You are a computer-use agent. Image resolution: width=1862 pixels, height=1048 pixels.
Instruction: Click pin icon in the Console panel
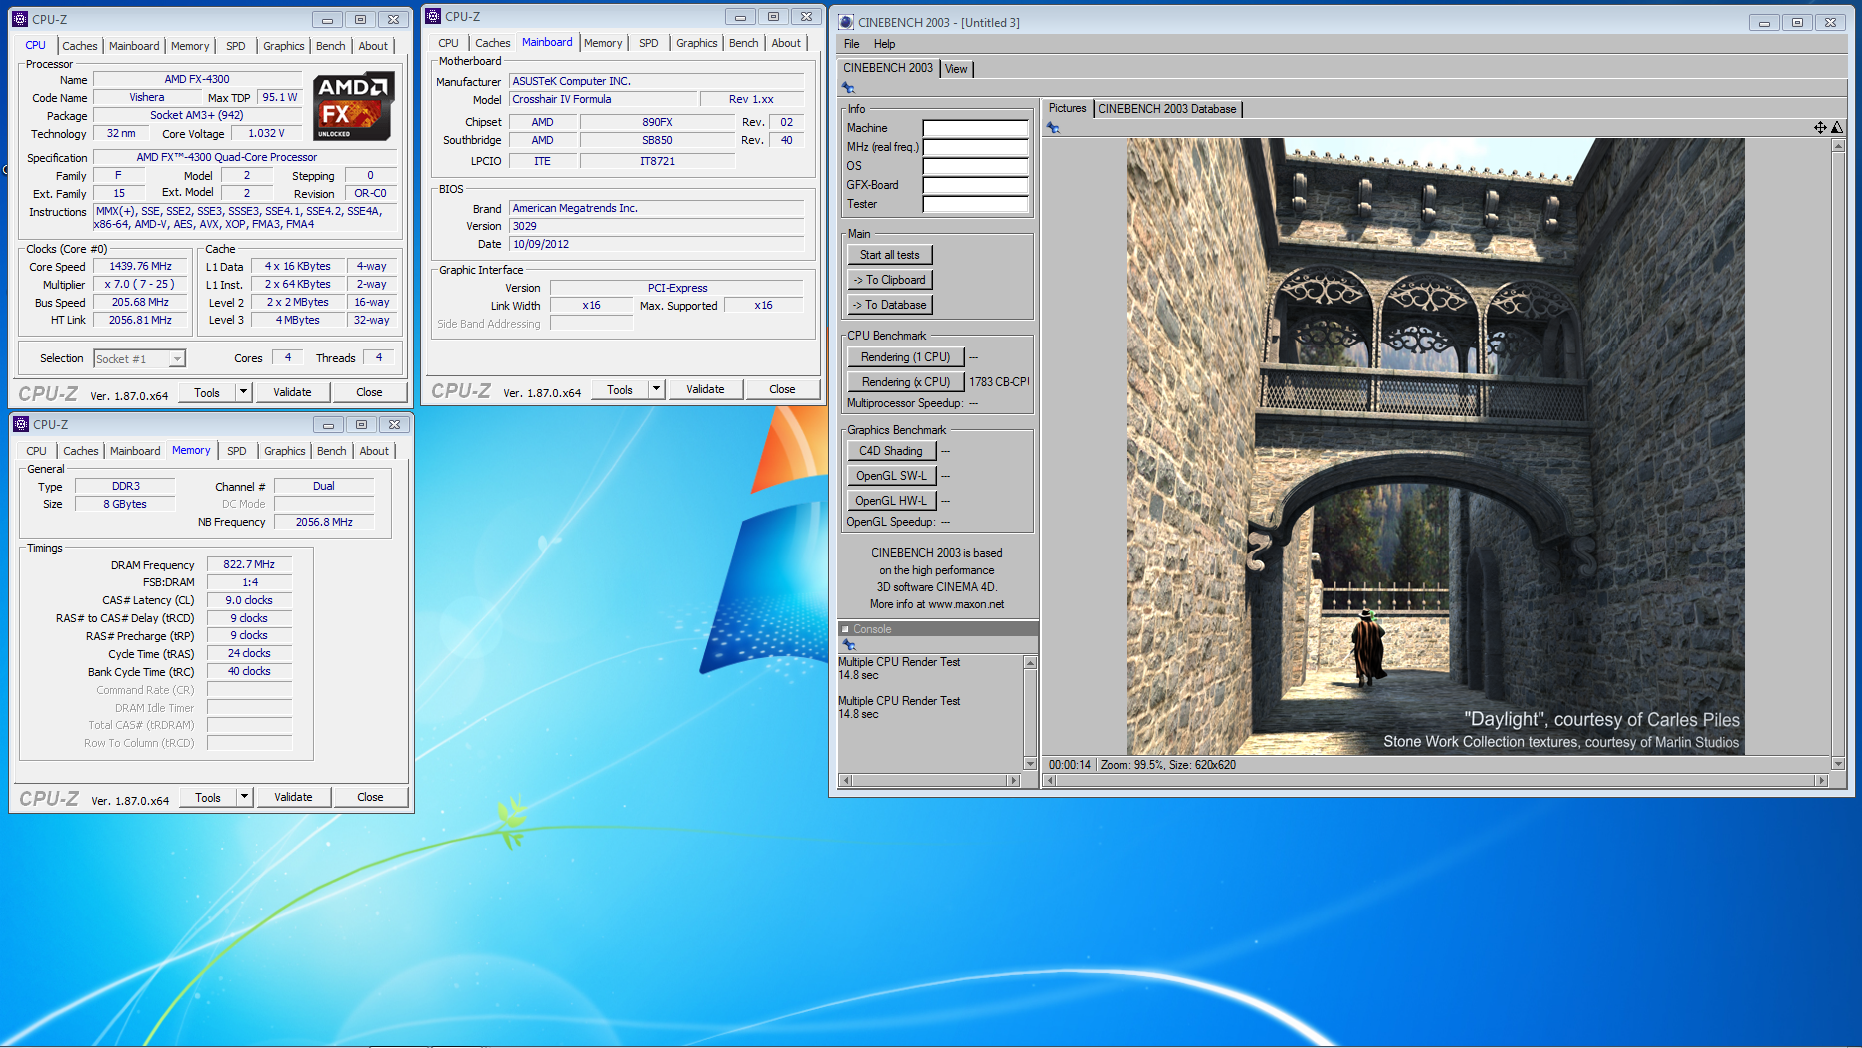(x=848, y=645)
